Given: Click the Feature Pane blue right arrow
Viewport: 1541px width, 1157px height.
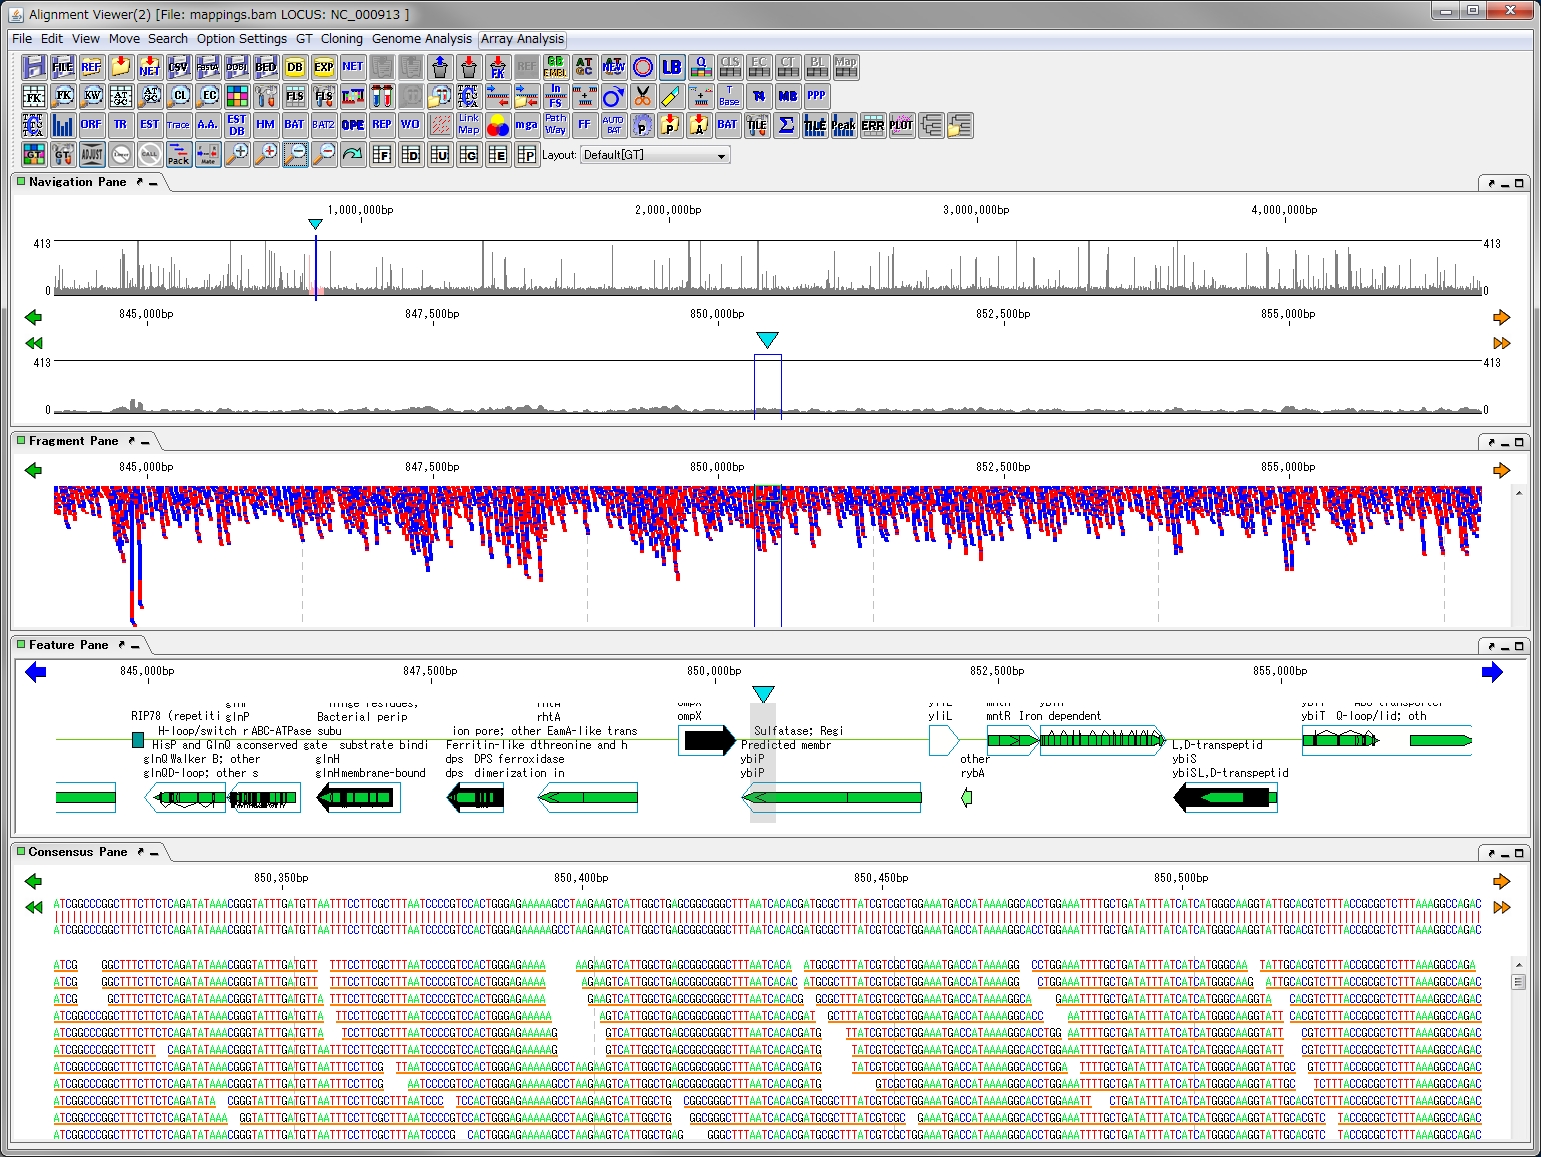Looking at the screenshot, I should point(1492,672).
